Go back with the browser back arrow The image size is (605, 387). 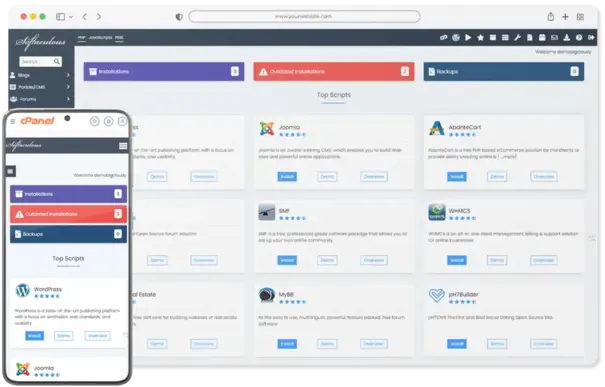click(84, 17)
